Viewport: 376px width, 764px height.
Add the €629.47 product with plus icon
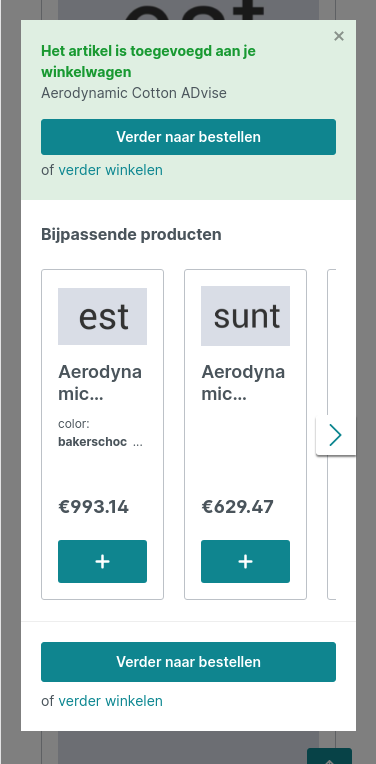(x=245, y=561)
